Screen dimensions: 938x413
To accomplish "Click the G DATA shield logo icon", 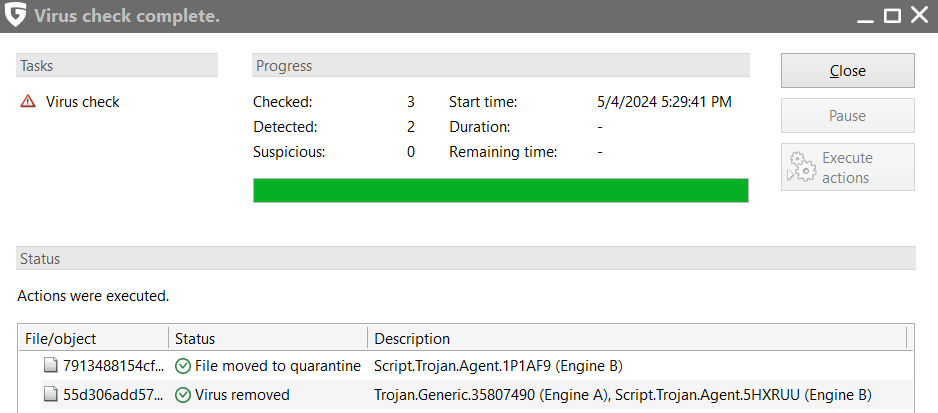I will click(x=15, y=14).
